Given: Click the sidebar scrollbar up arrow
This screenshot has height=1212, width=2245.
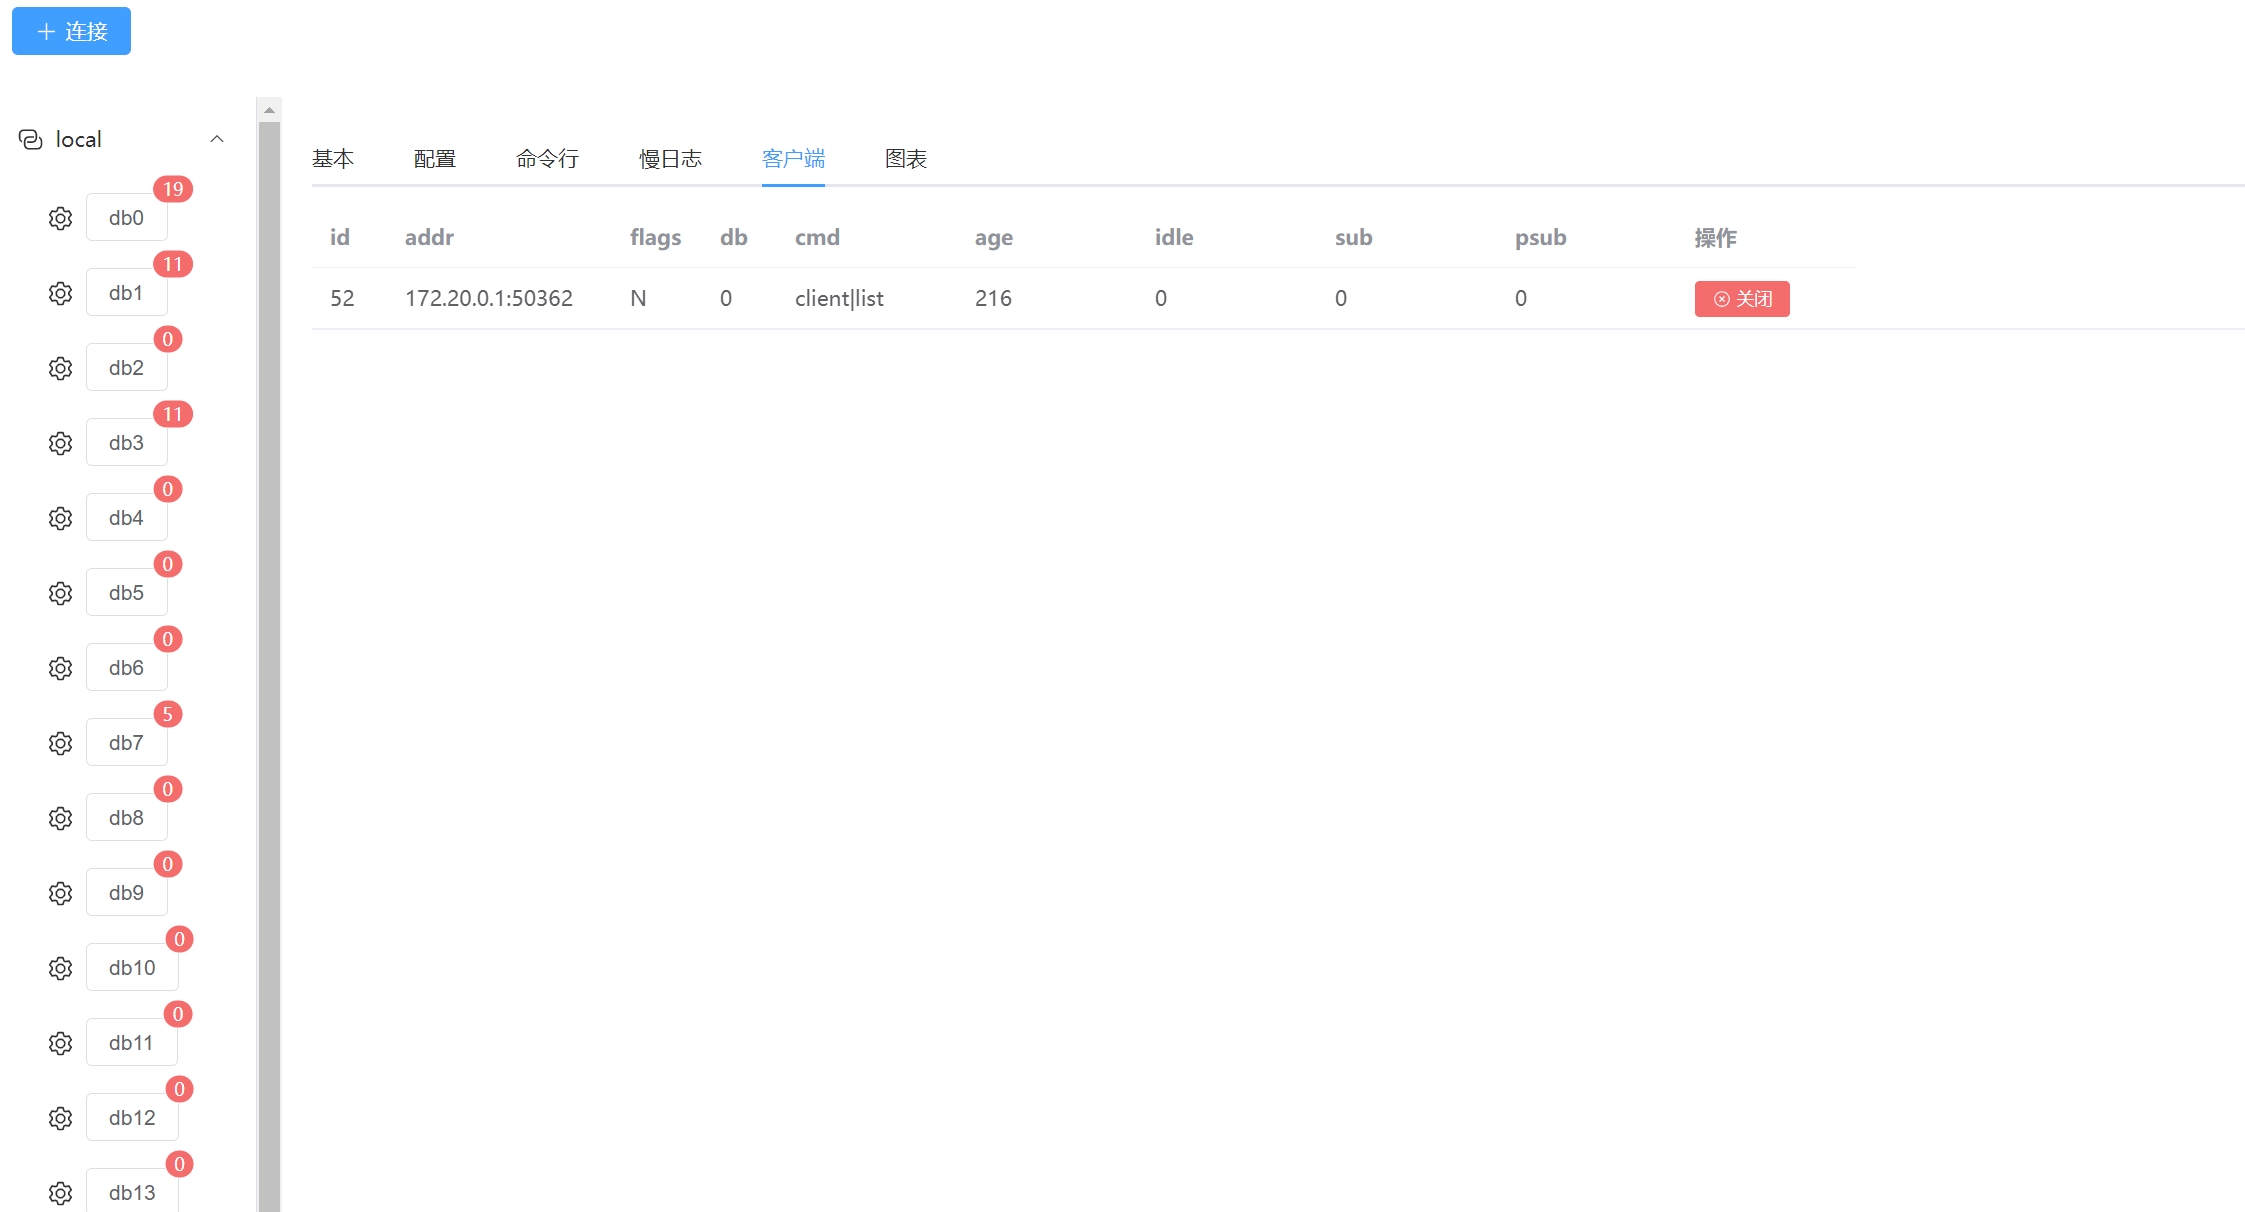Looking at the screenshot, I should 269,110.
